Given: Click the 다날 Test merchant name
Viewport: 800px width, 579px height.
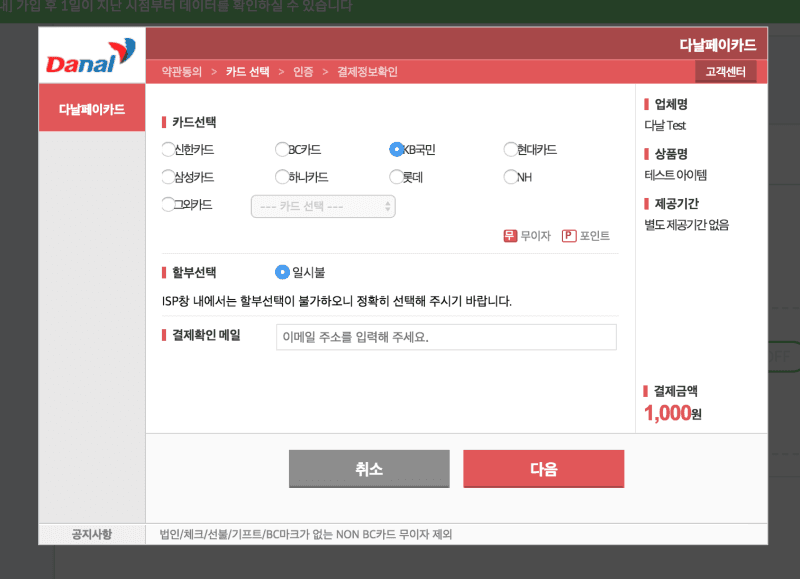Looking at the screenshot, I should (665, 125).
